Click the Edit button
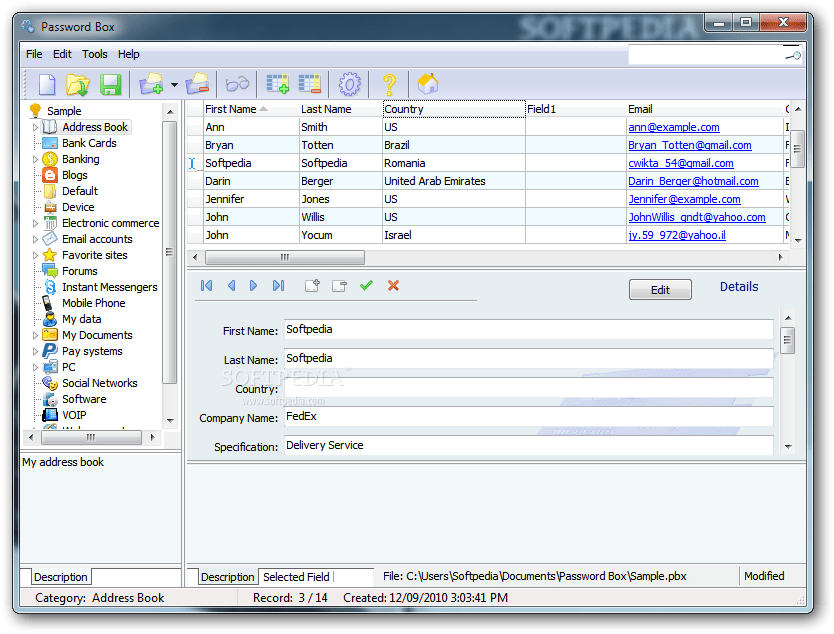 point(660,290)
